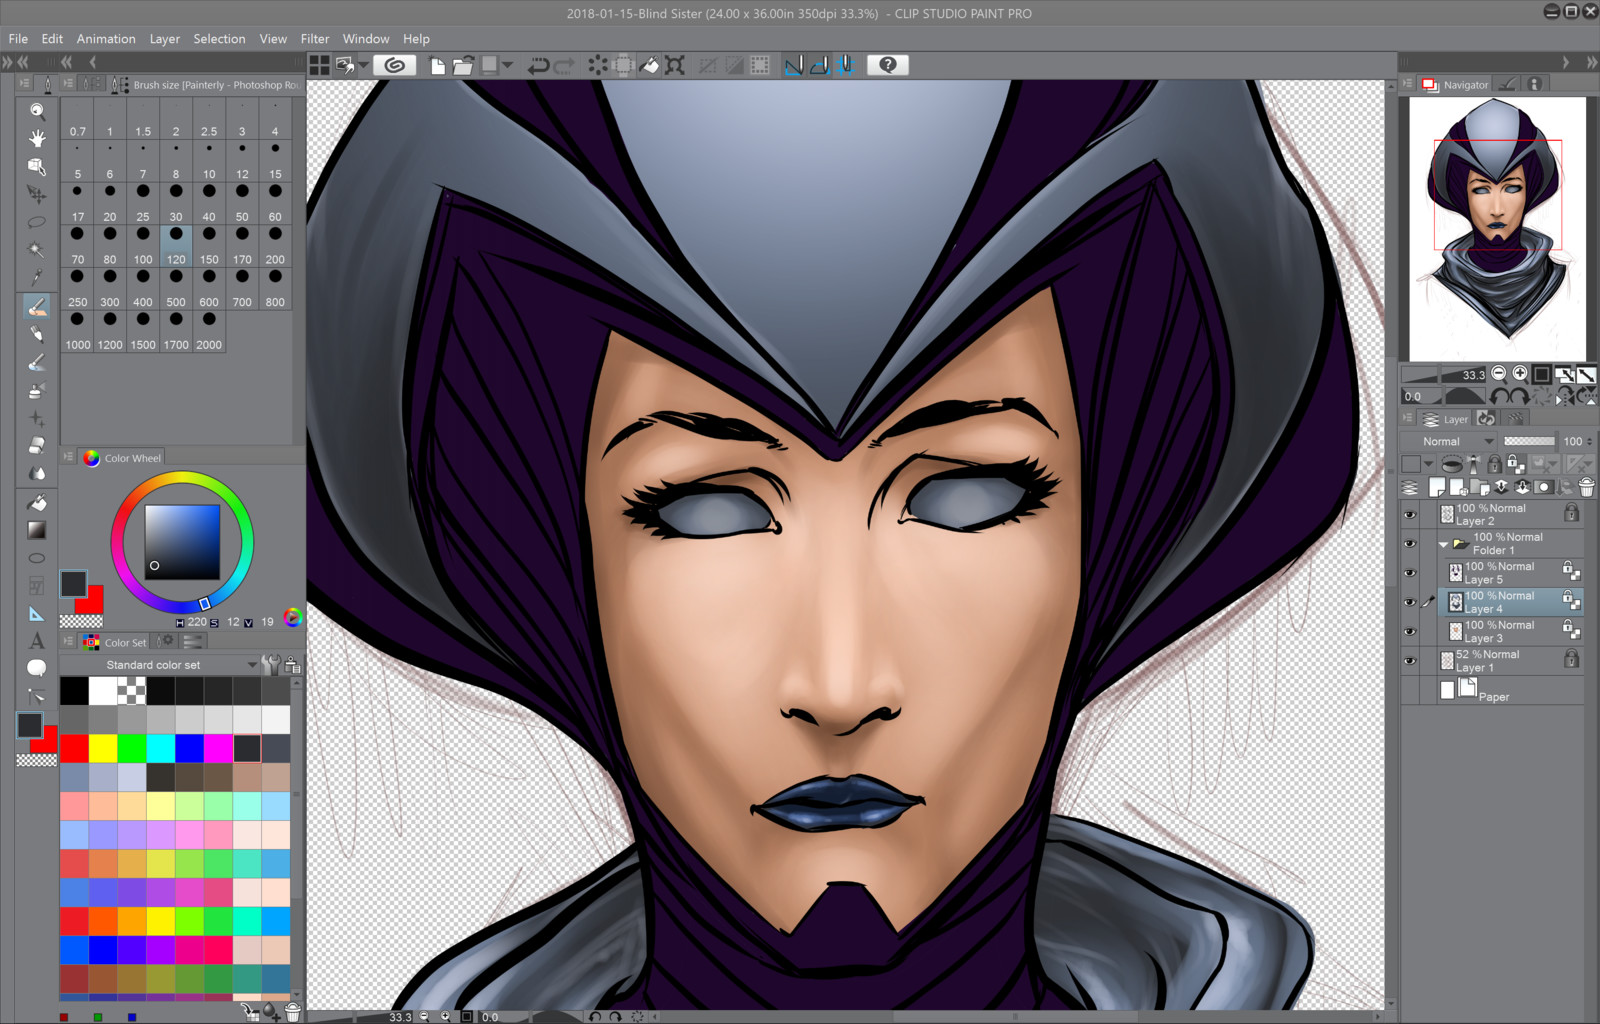Select Layer 3 in the layer list
Screen dimensions: 1600x1024
[x=1510, y=631]
